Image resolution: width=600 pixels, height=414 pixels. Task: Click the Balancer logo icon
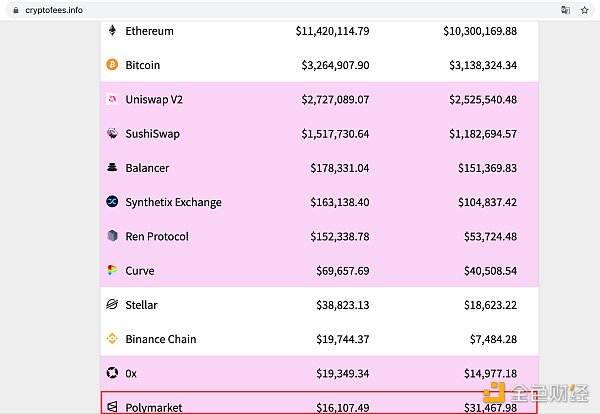pyautogui.click(x=112, y=168)
